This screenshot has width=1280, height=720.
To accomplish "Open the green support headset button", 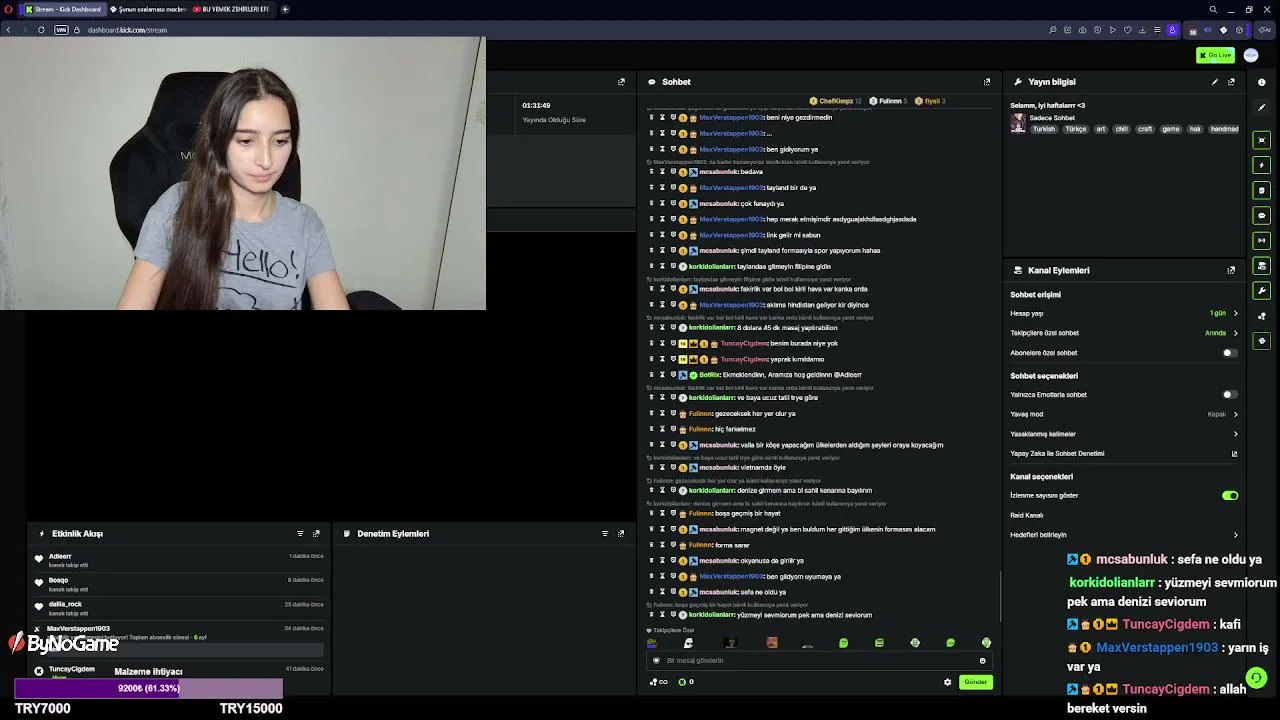I will point(1257,677).
